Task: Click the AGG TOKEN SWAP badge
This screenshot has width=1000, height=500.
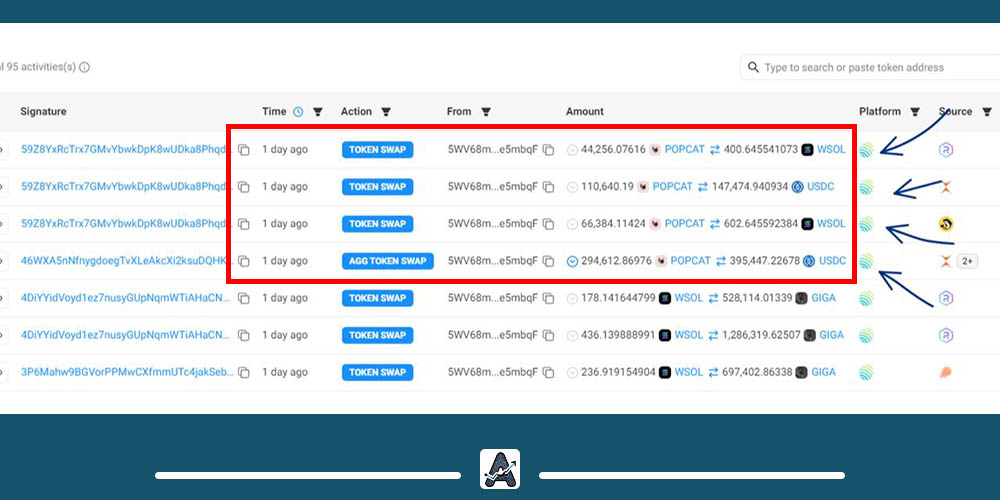Action: (x=388, y=261)
